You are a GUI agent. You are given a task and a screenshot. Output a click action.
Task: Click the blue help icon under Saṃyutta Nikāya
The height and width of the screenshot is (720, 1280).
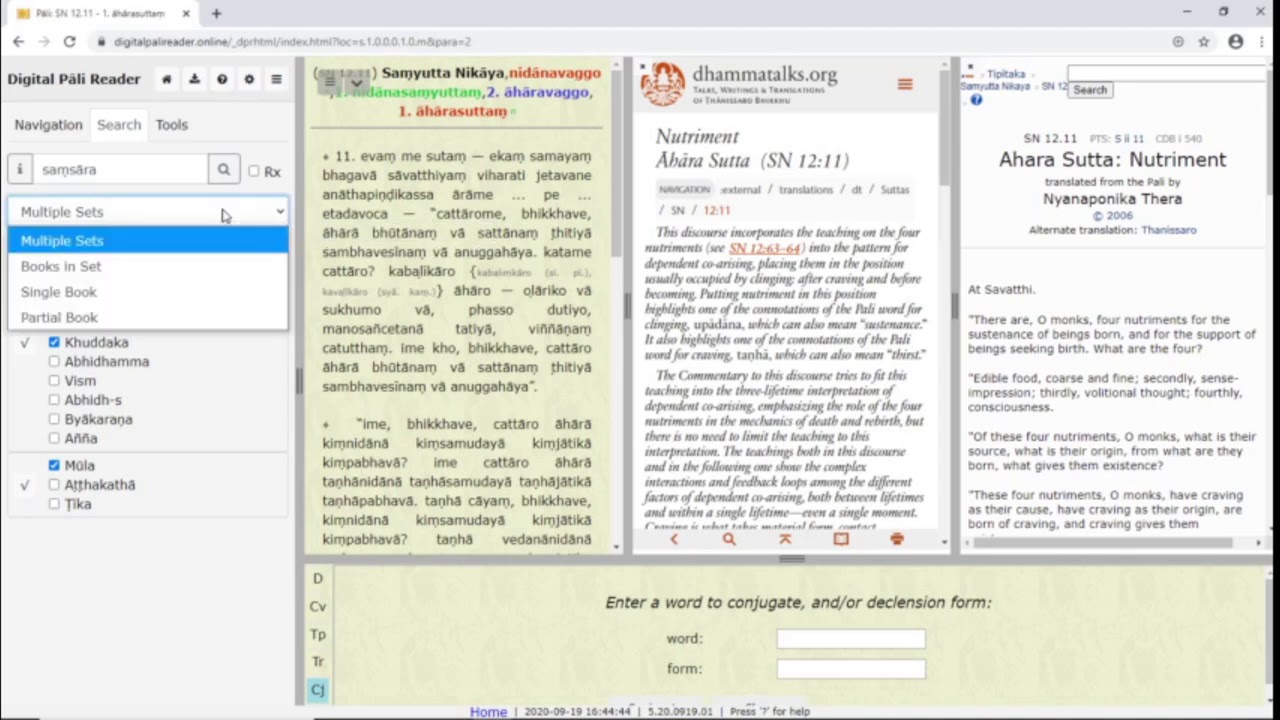[x=976, y=100]
